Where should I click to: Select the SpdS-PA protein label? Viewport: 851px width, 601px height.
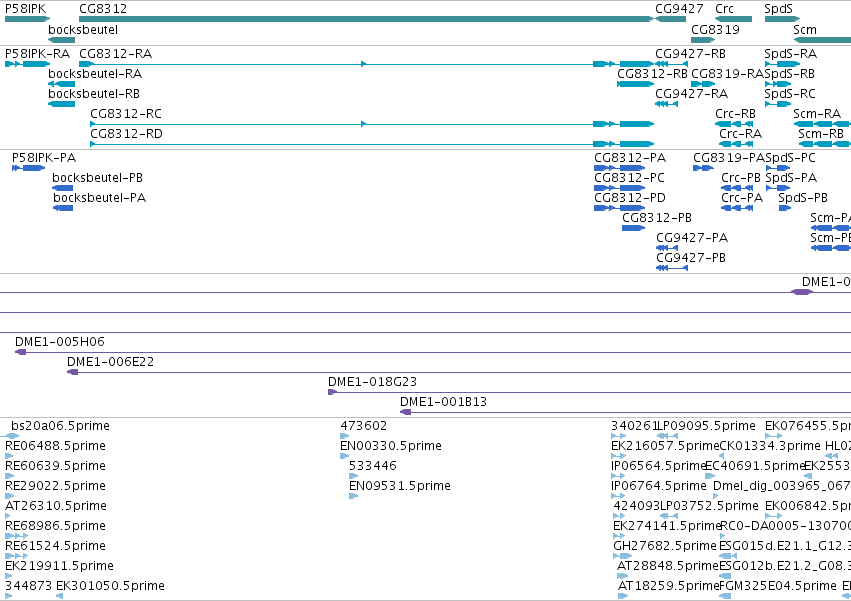[x=791, y=178]
